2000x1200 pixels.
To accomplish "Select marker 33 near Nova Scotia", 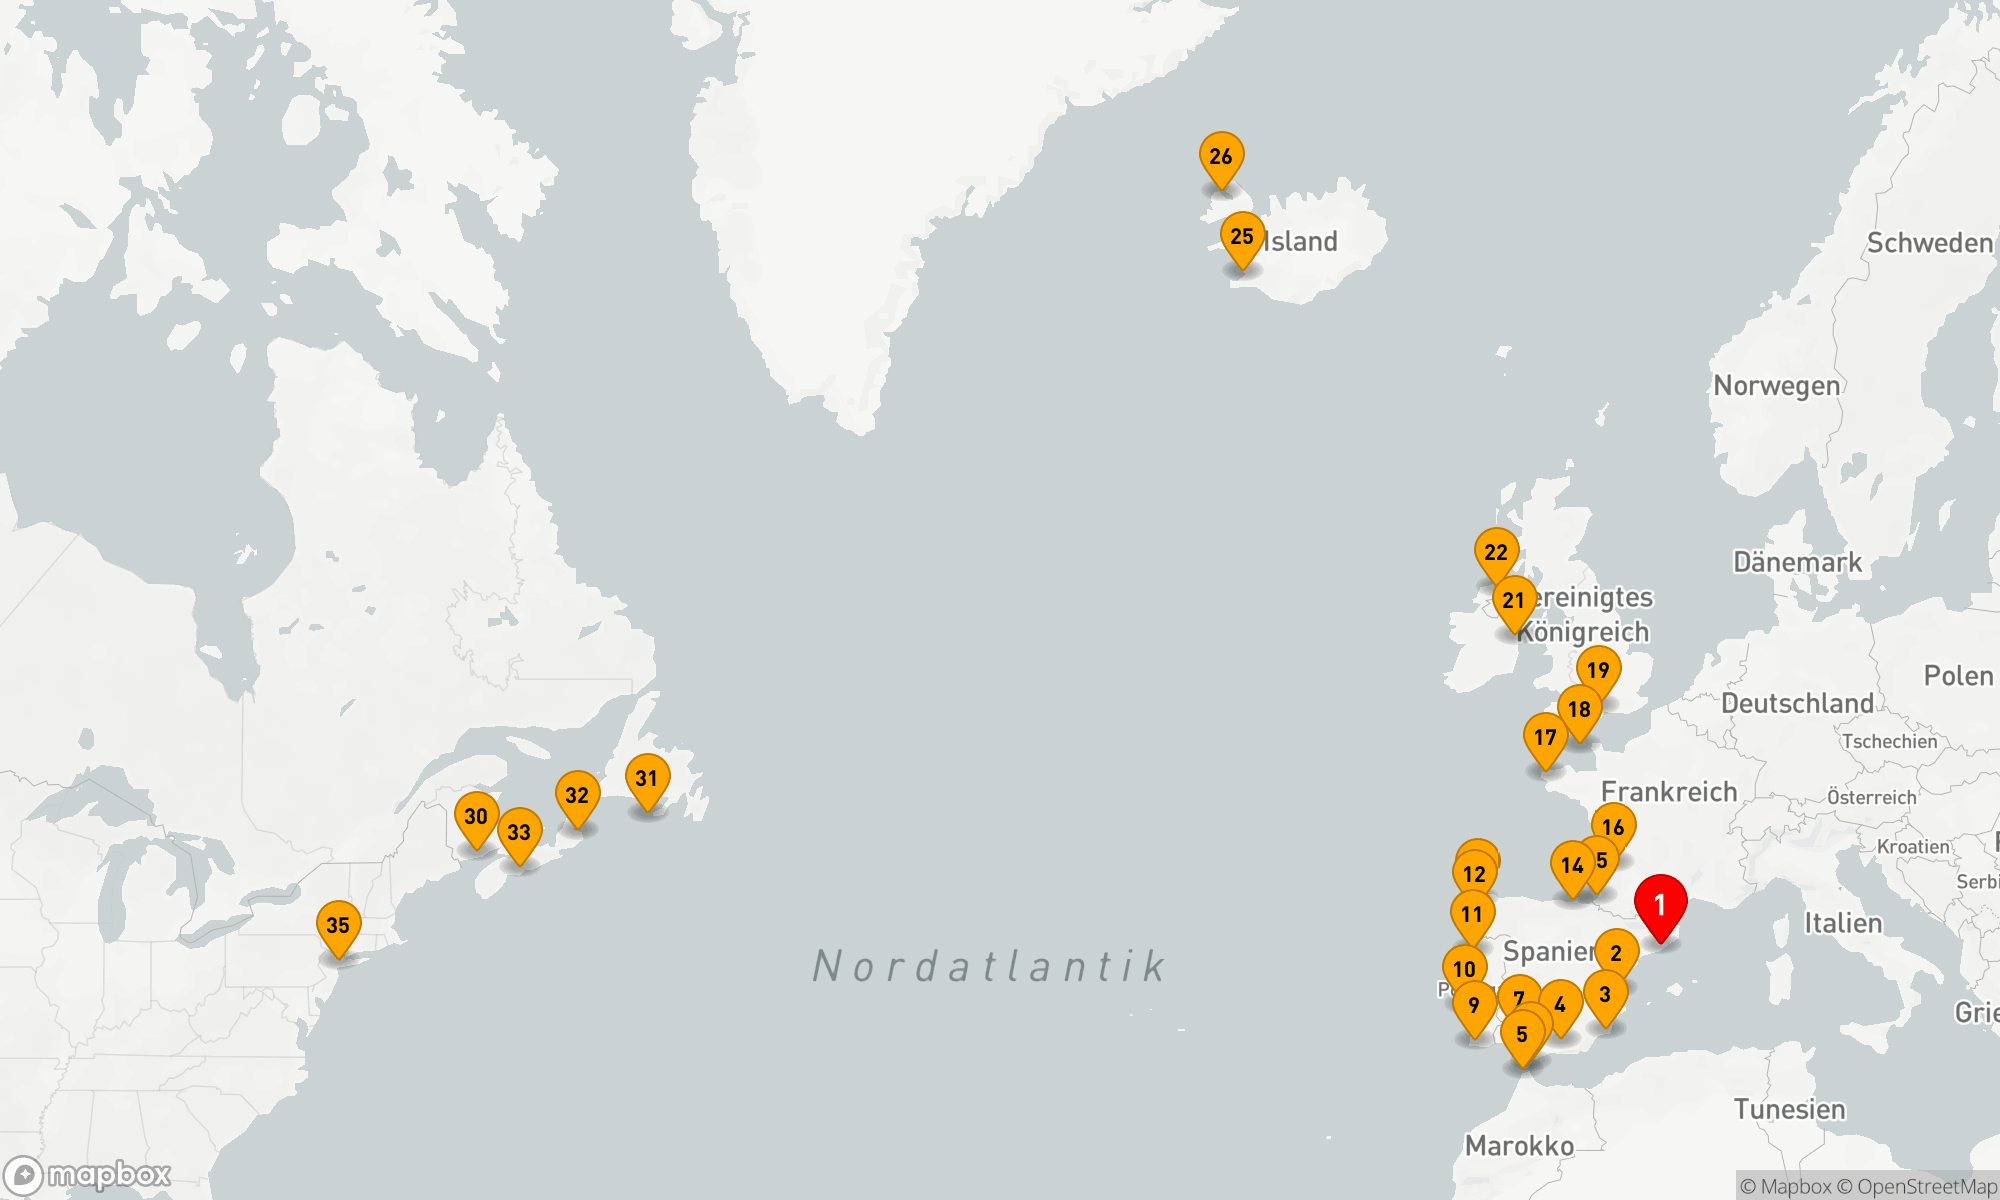I will tap(519, 832).
